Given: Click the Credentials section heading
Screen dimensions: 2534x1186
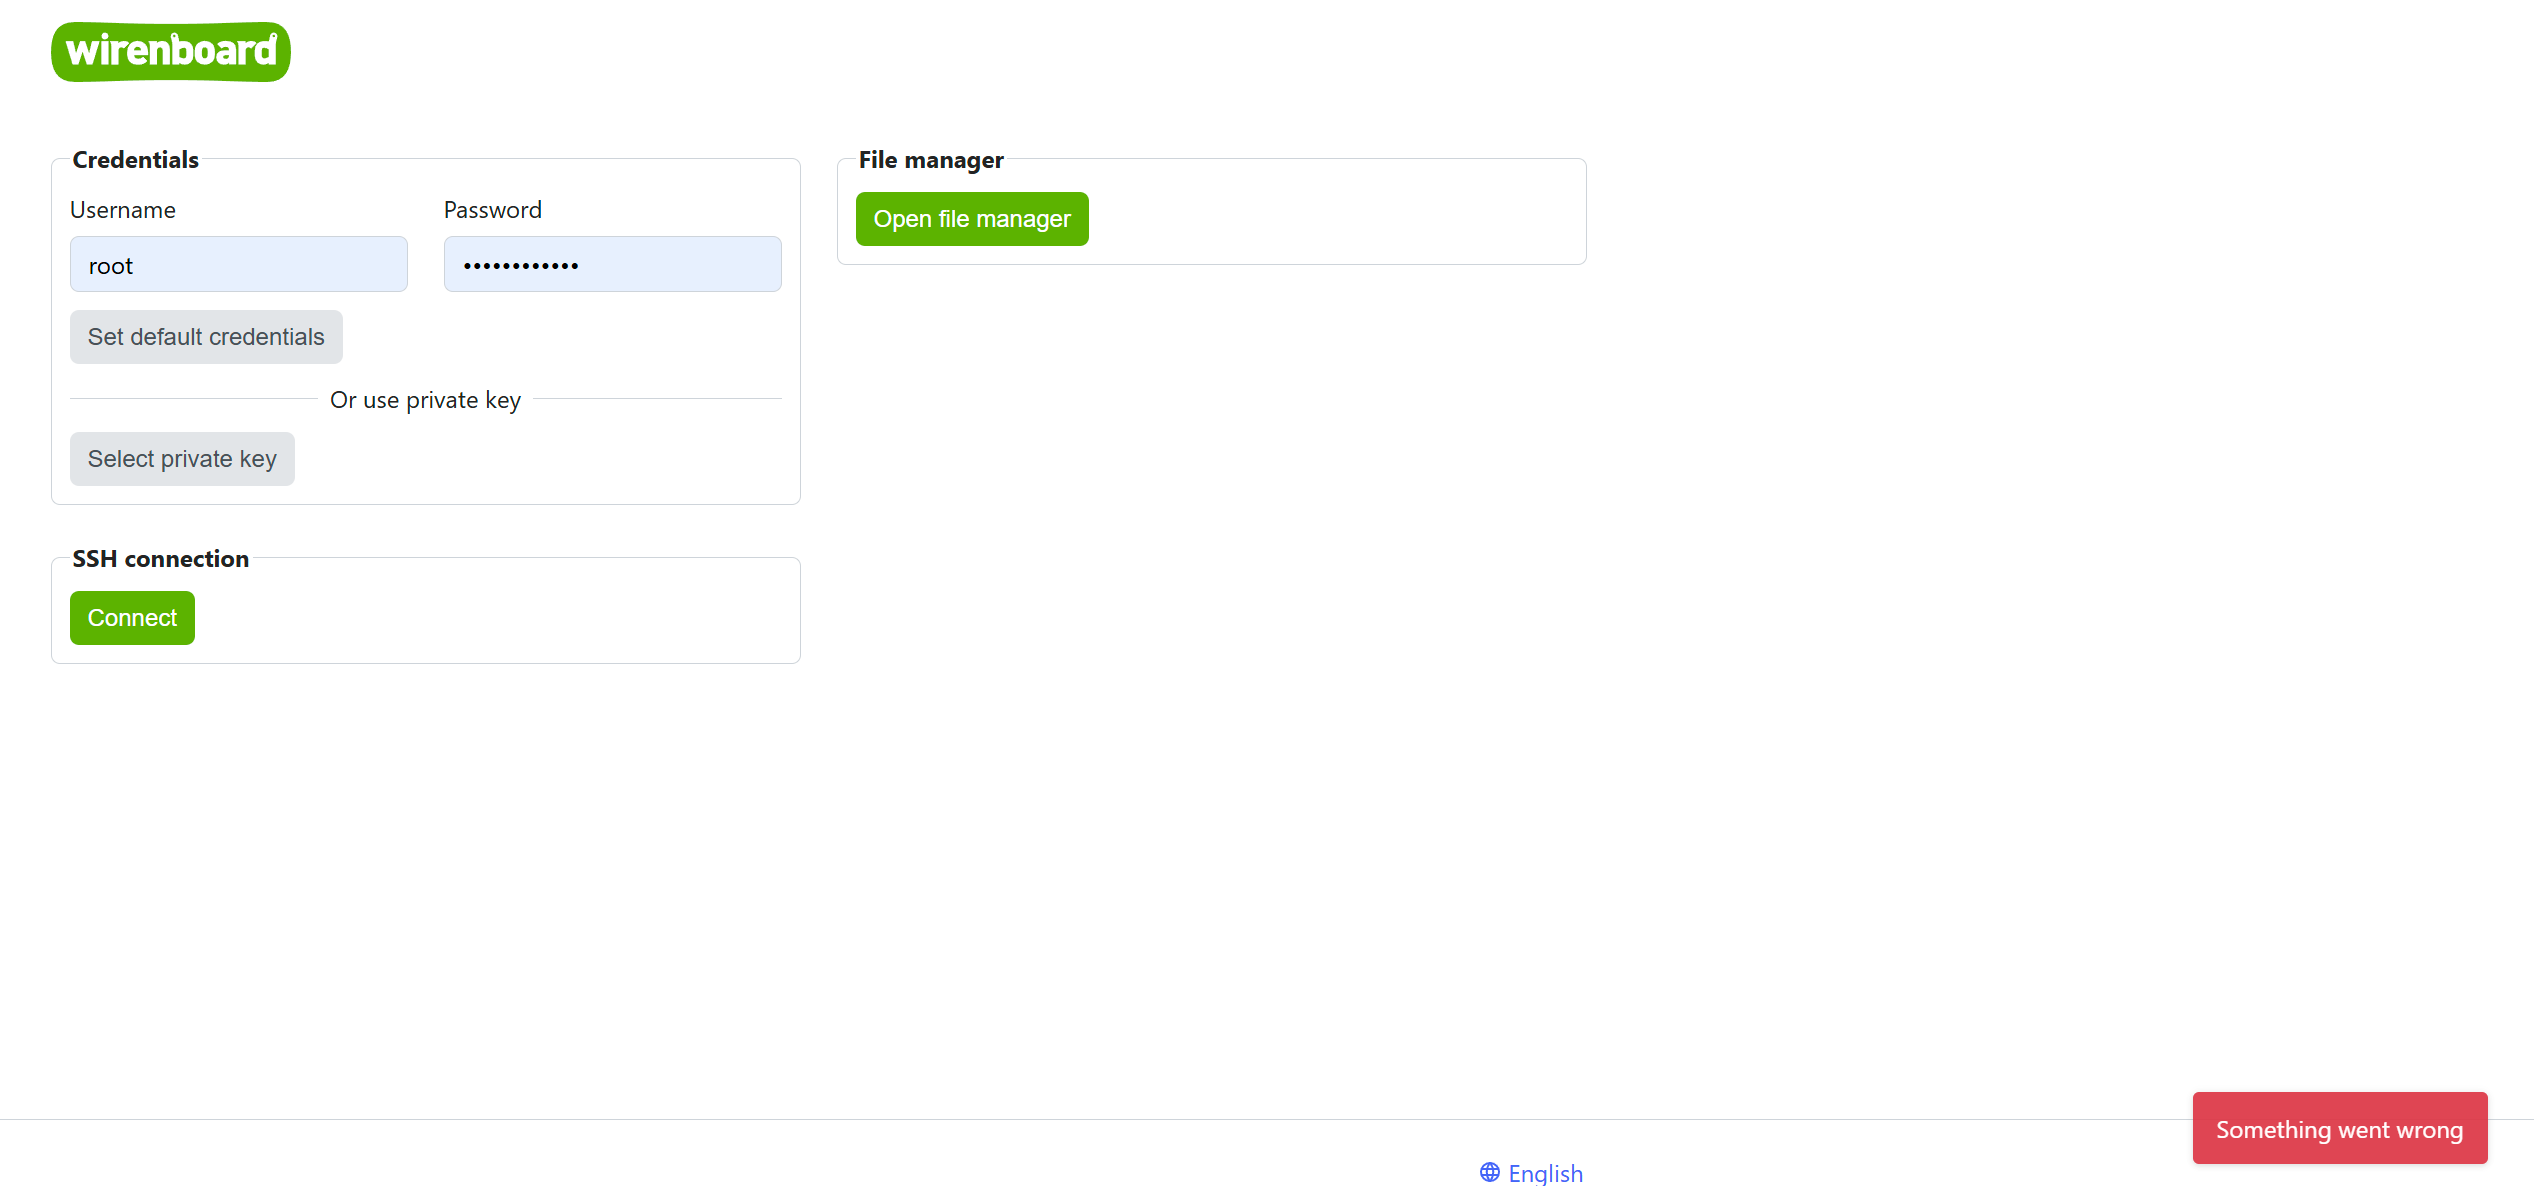Looking at the screenshot, I should [136, 160].
